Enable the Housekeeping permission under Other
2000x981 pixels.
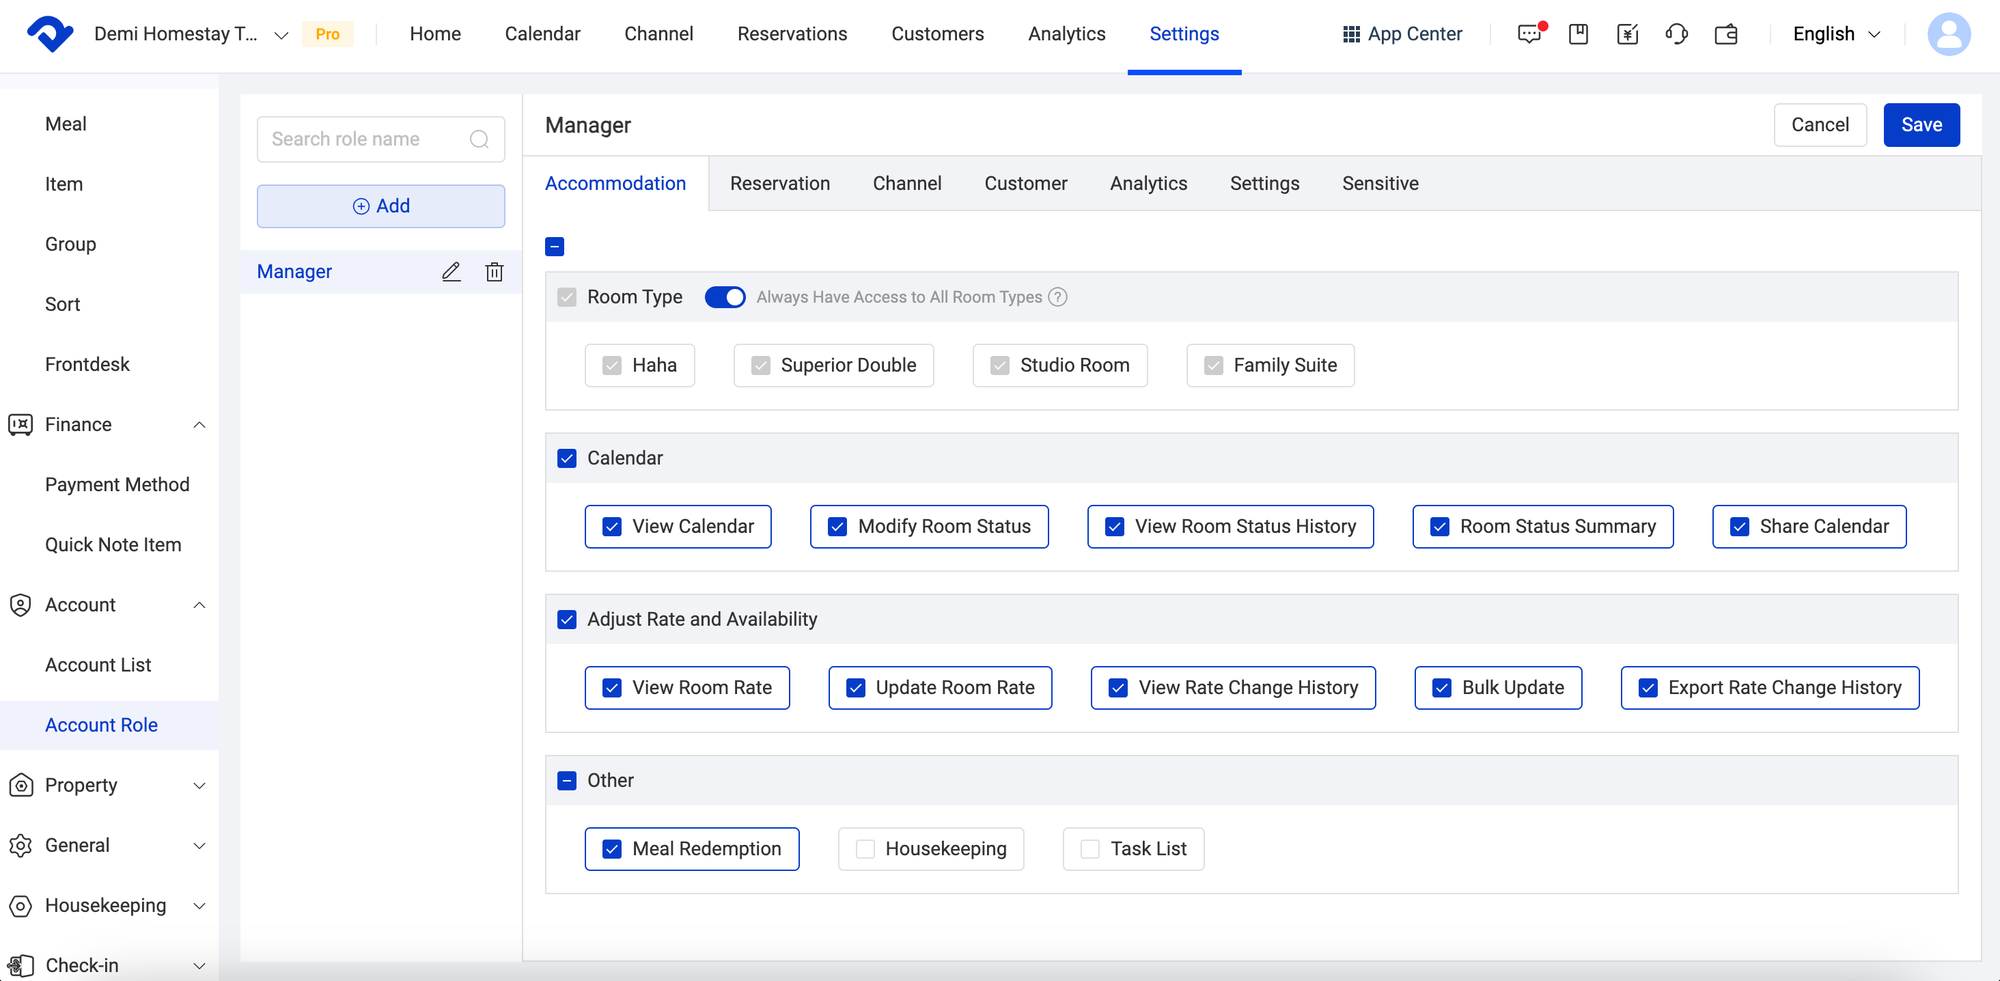tap(864, 848)
